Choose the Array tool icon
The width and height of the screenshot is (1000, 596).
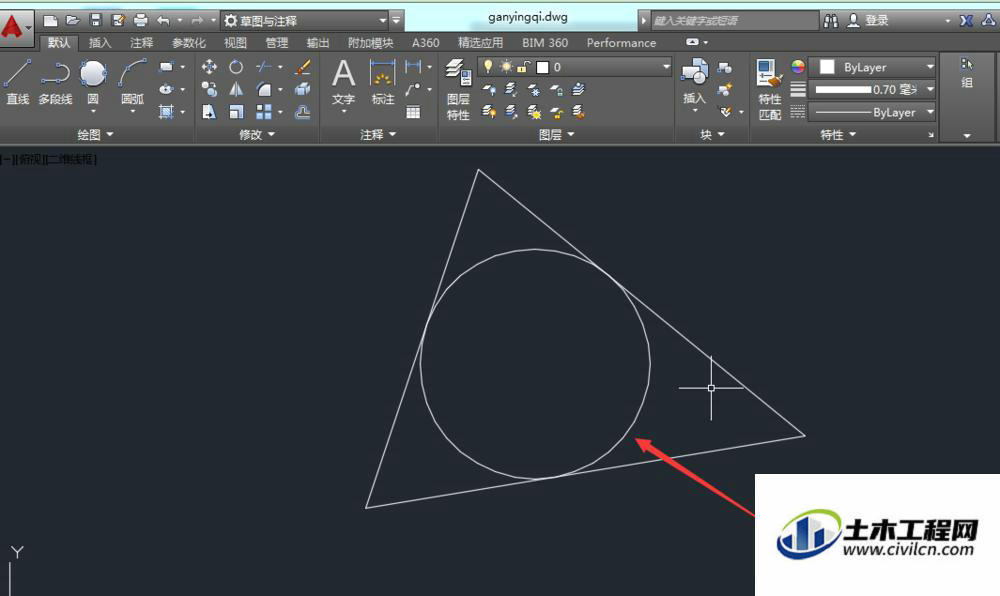pyautogui.click(x=263, y=112)
